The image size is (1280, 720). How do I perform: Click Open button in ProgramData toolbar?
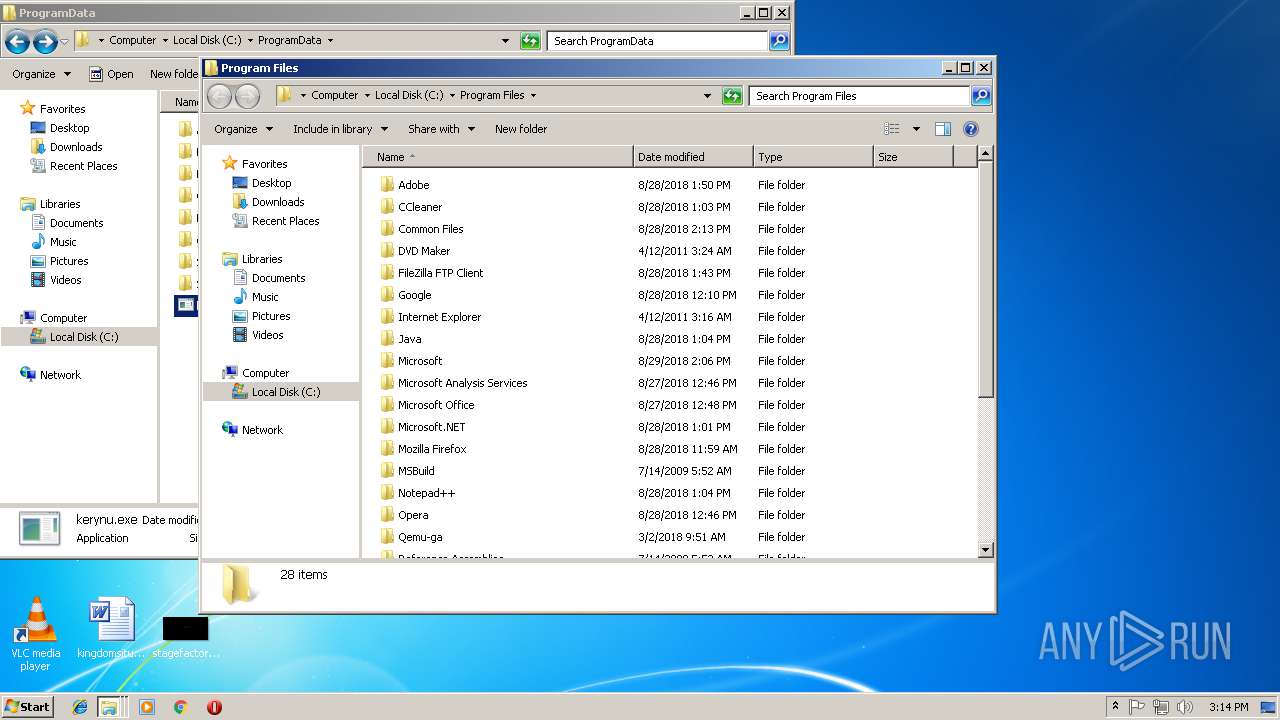pos(111,74)
